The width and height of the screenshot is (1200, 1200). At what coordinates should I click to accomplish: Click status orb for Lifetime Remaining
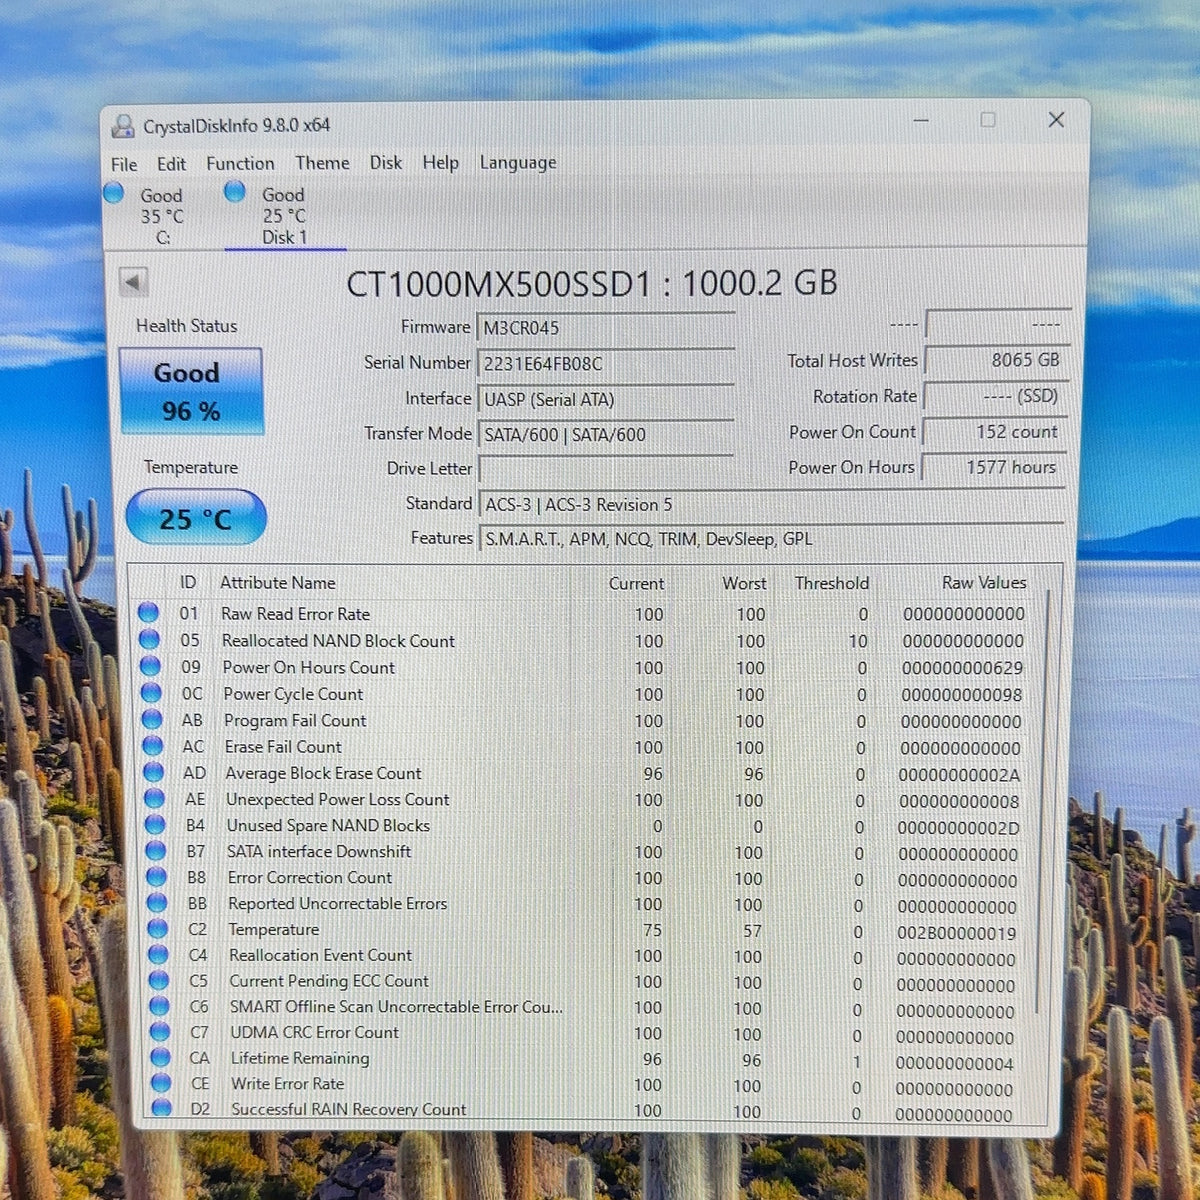pos(160,1057)
